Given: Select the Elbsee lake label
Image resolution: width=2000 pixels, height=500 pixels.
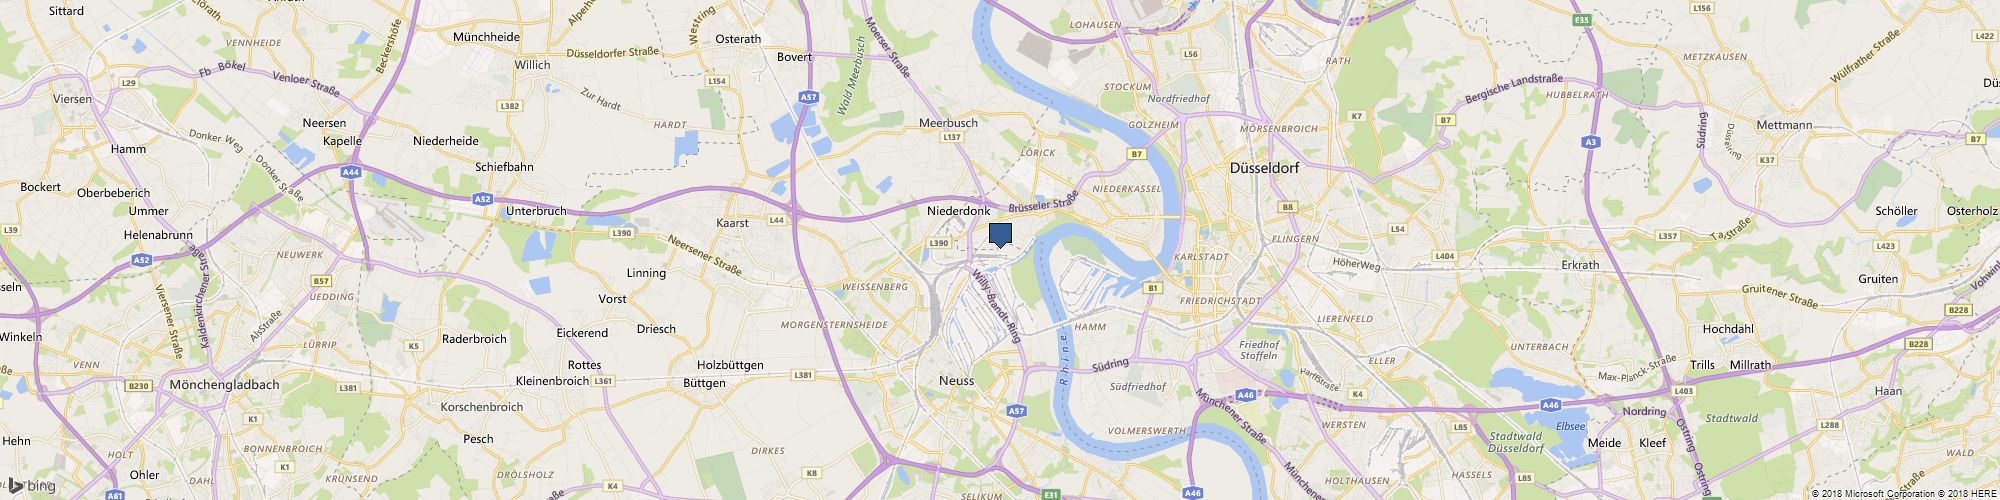Looking at the screenshot, I should [1570, 426].
